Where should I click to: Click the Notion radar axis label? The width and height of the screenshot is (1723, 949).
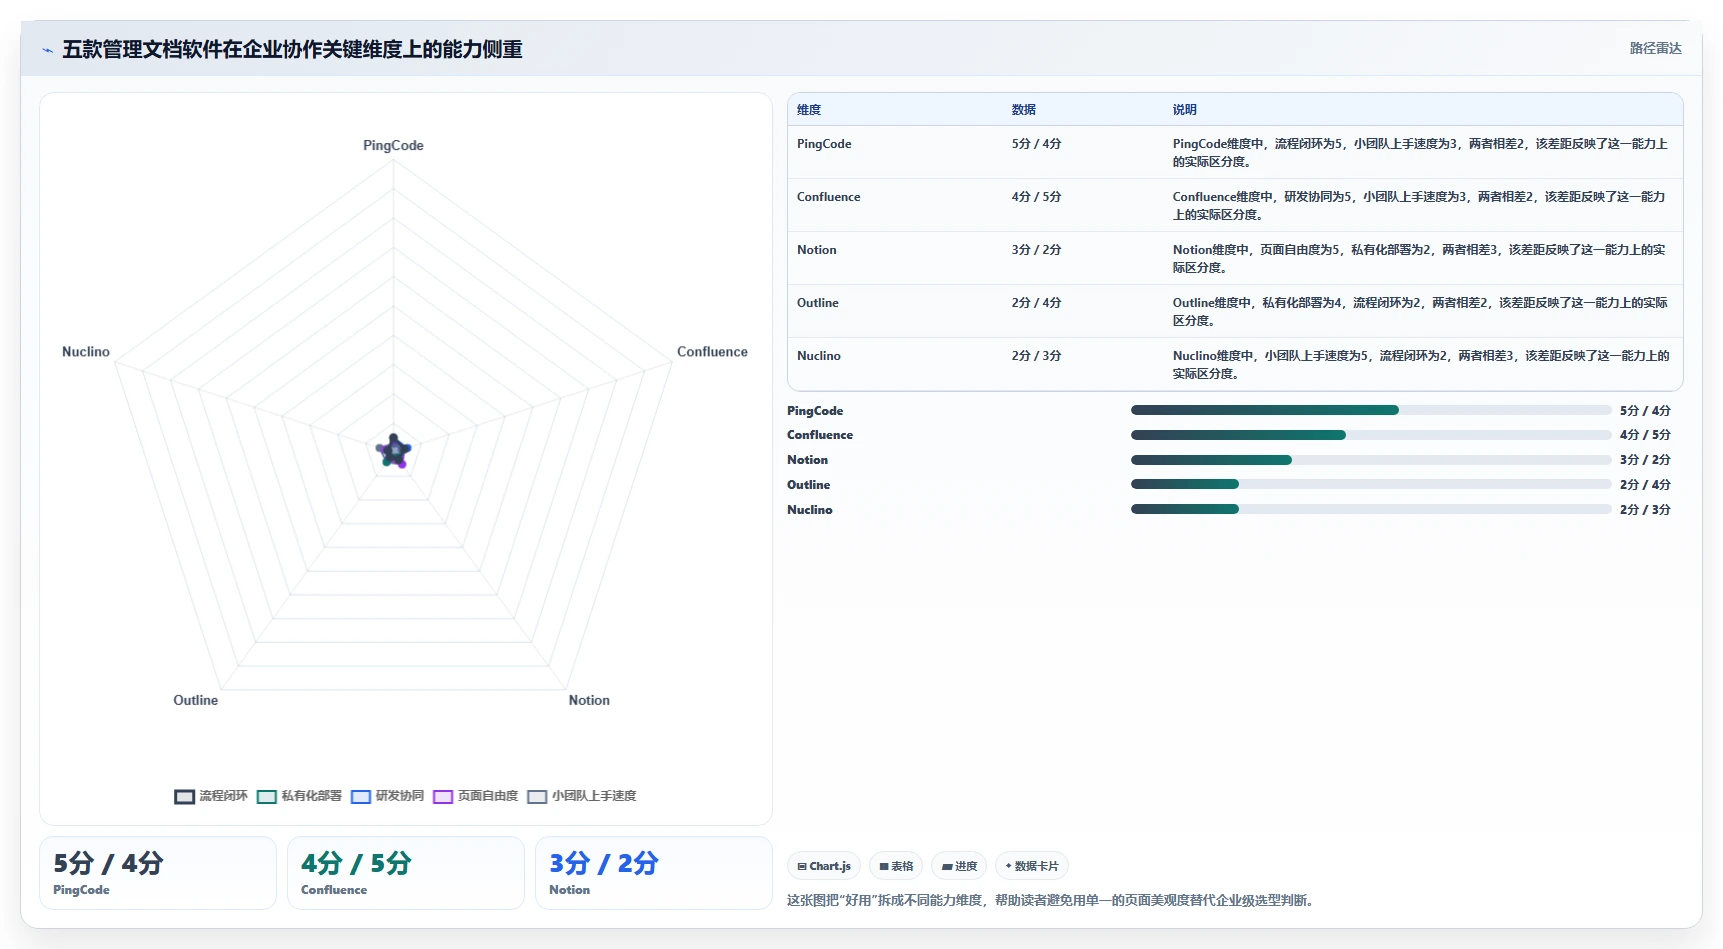589,701
